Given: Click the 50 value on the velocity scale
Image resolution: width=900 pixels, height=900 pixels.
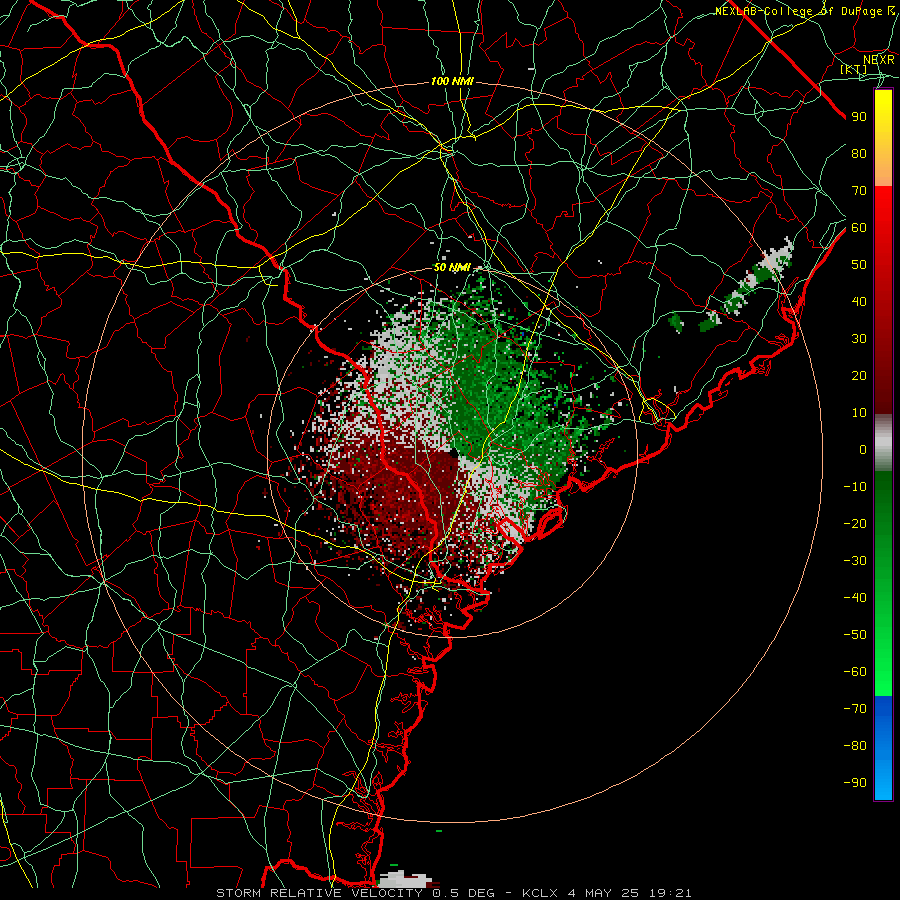Looking at the screenshot, I should pyautogui.click(x=859, y=265).
